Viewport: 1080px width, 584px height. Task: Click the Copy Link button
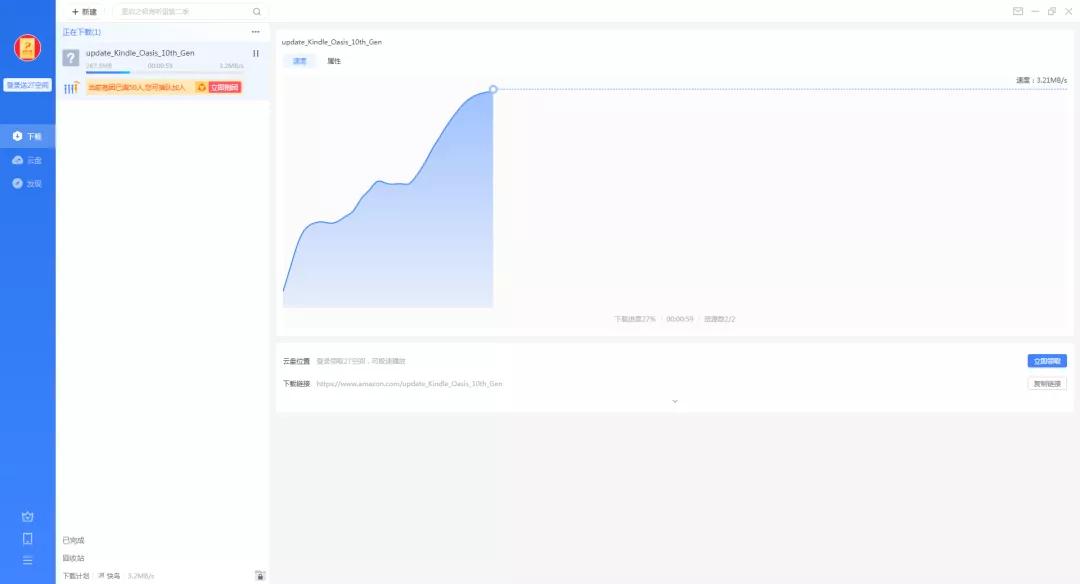click(x=1047, y=384)
